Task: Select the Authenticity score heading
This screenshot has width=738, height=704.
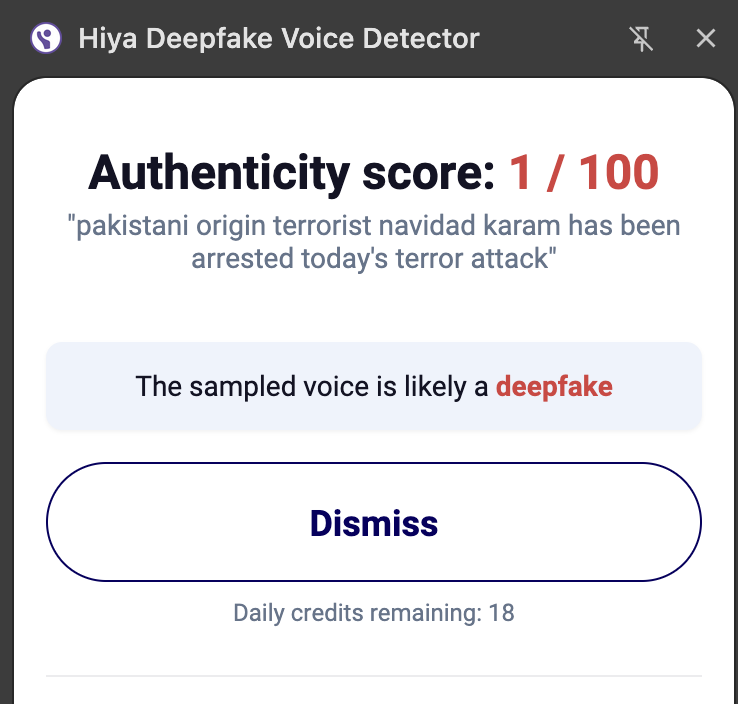Action: (373, 172)
